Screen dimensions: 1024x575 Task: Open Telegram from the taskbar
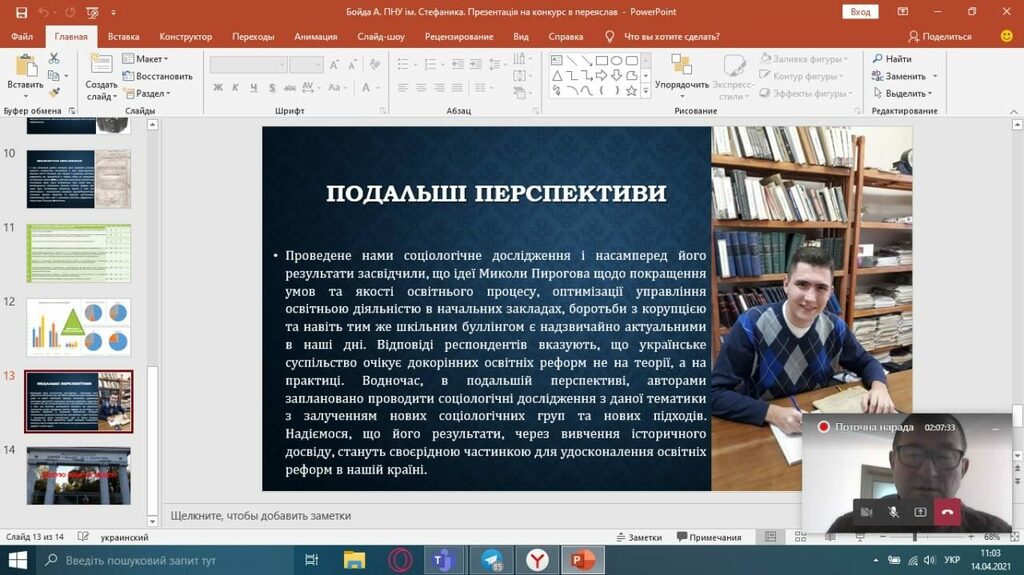click(491, 560)
